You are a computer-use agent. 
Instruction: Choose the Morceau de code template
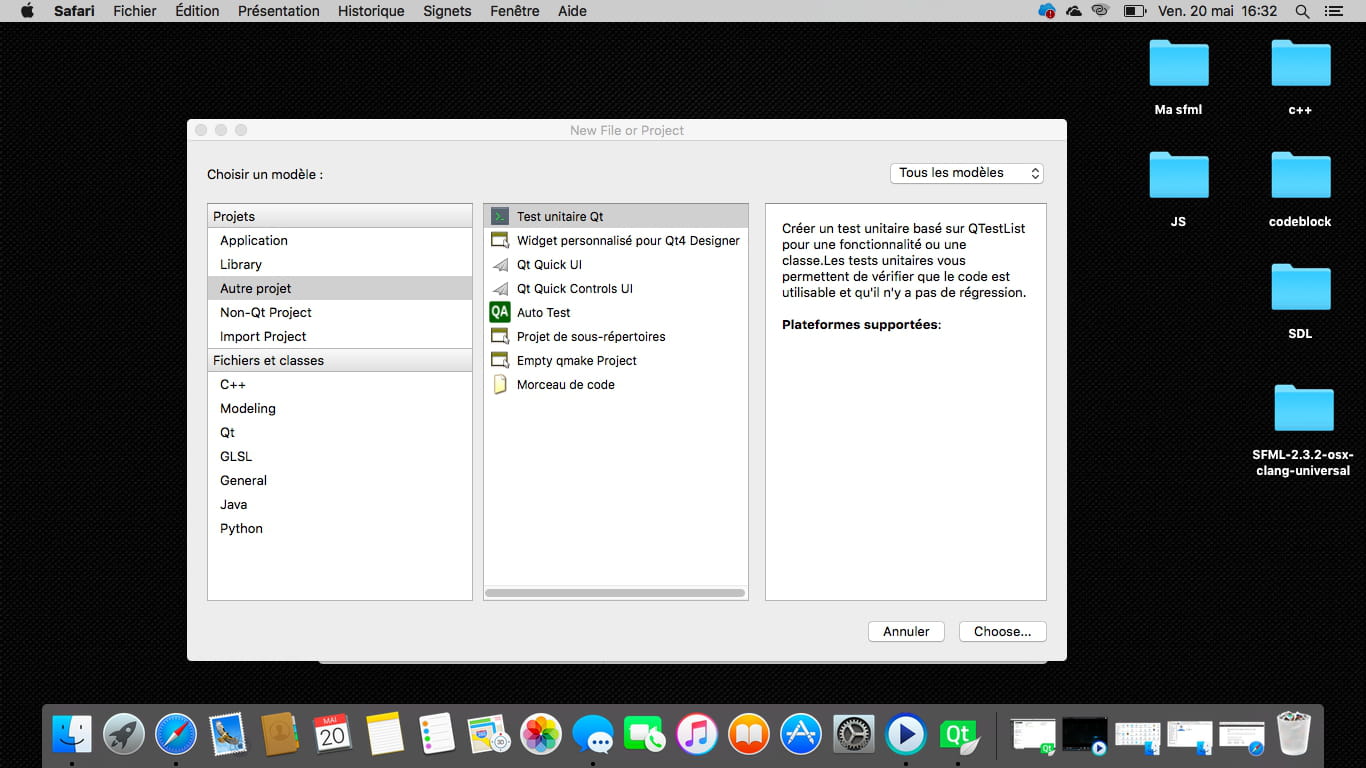click(x=616, y=384)
